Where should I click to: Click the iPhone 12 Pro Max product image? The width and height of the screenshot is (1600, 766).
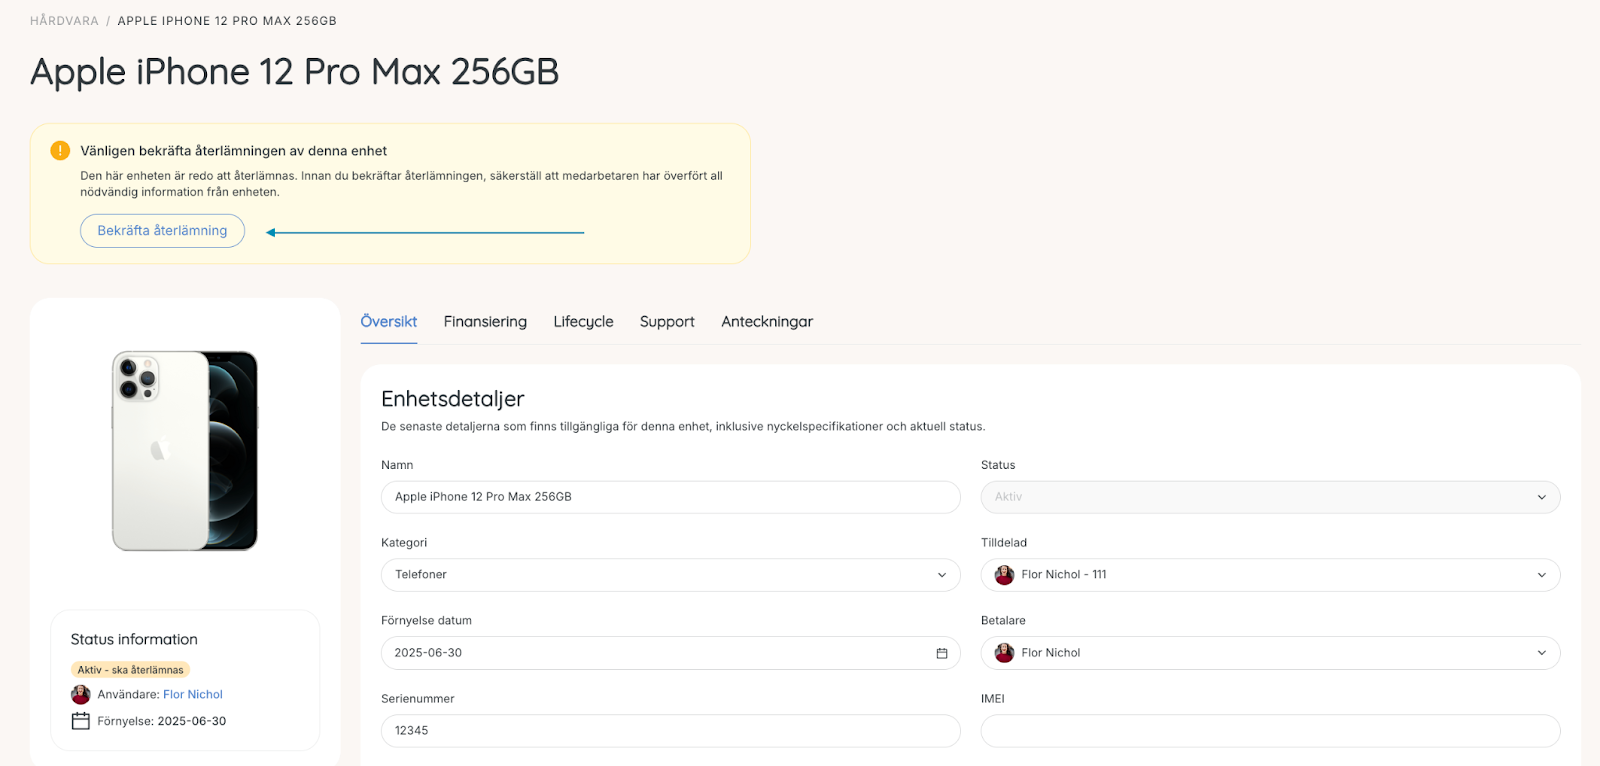[x=185, y=451]
